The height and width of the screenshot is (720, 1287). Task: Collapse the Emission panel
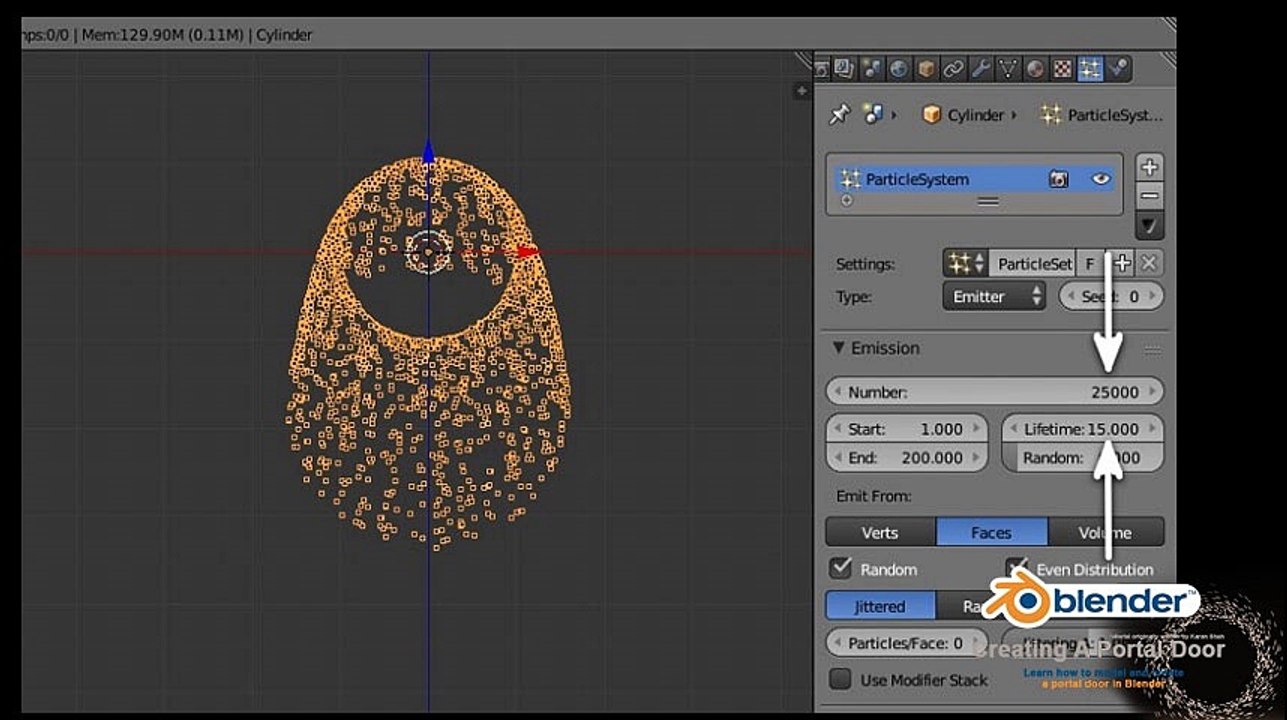coord(839,348)
